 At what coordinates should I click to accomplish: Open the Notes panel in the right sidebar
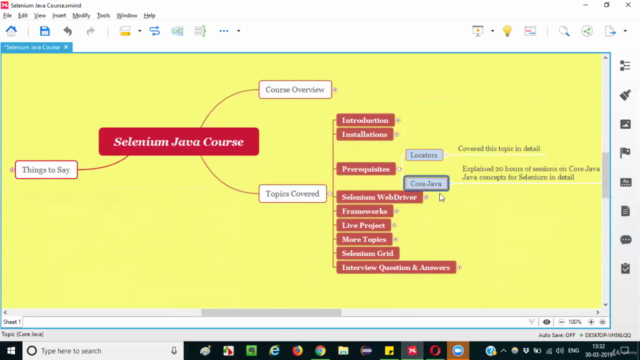click(x=625, y=211)
